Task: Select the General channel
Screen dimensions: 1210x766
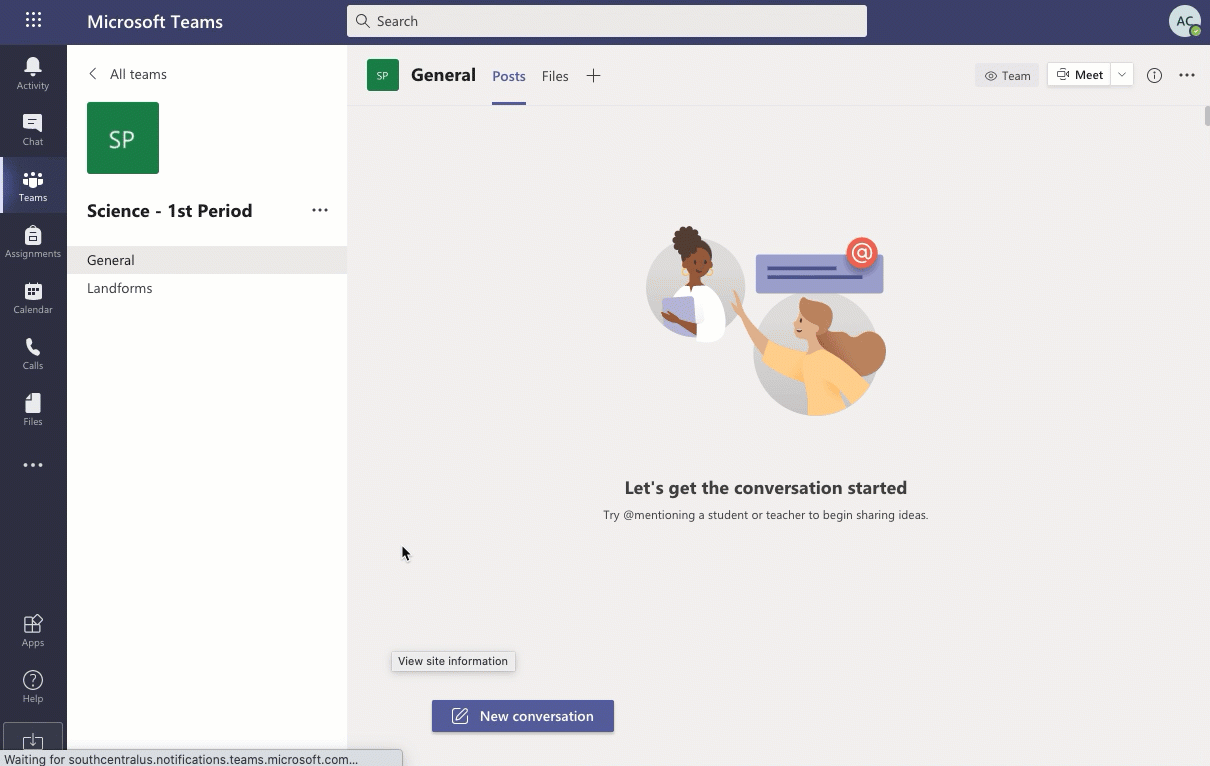Action: (x=207, y=260)
